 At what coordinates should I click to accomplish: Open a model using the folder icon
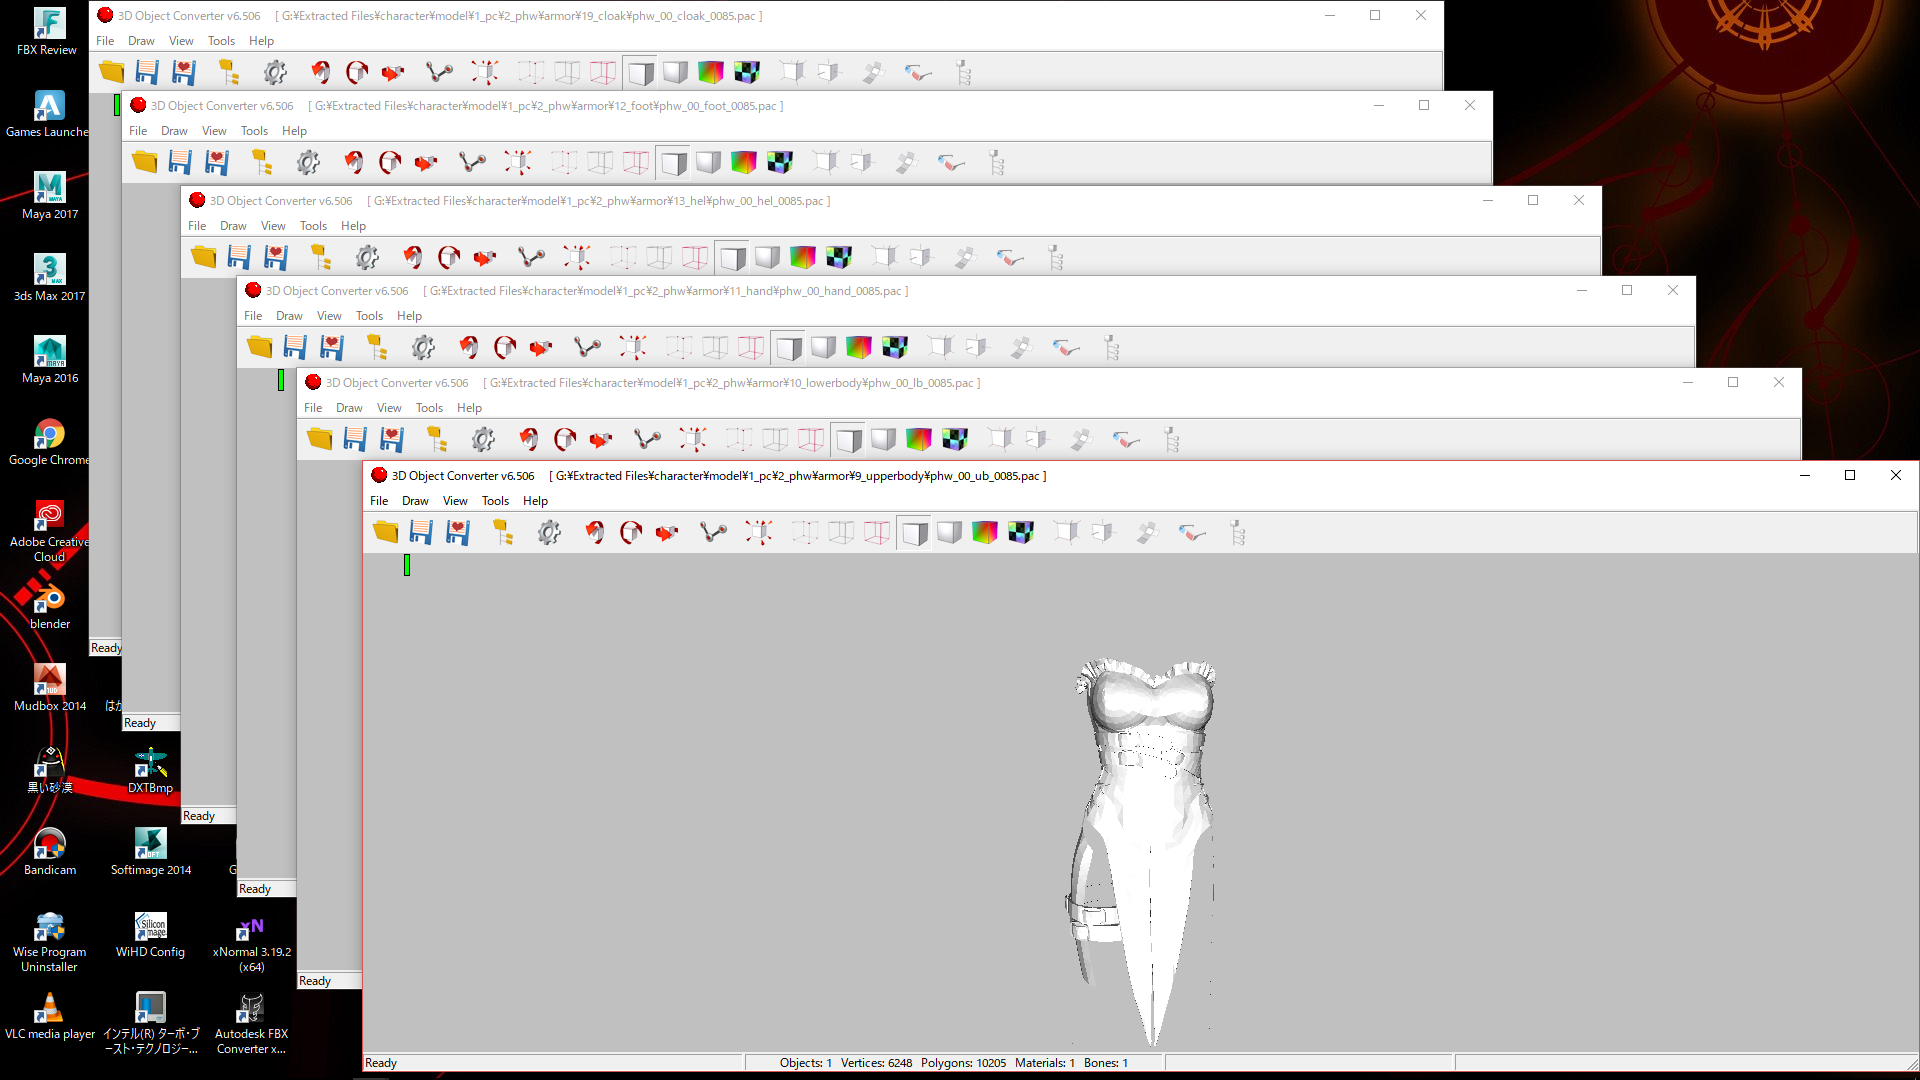tap(384, 532)
